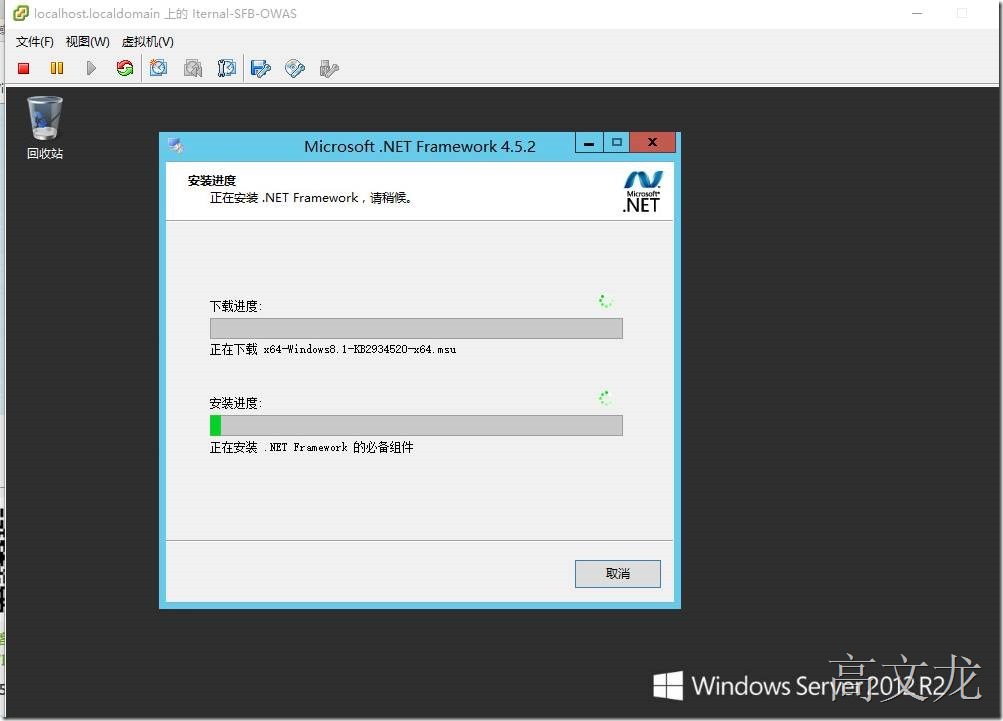The image size is (1003, 721).
Task: Click the install progress bar
Action: 416,425
